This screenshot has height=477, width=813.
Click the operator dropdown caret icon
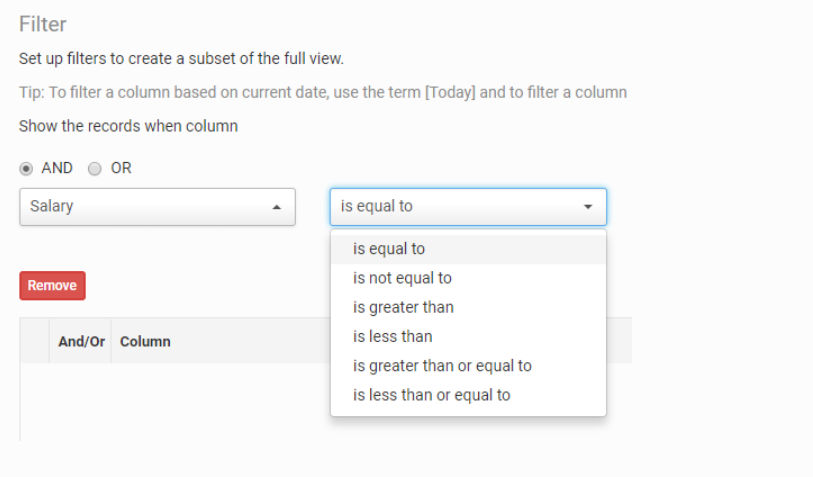point(587,207)
